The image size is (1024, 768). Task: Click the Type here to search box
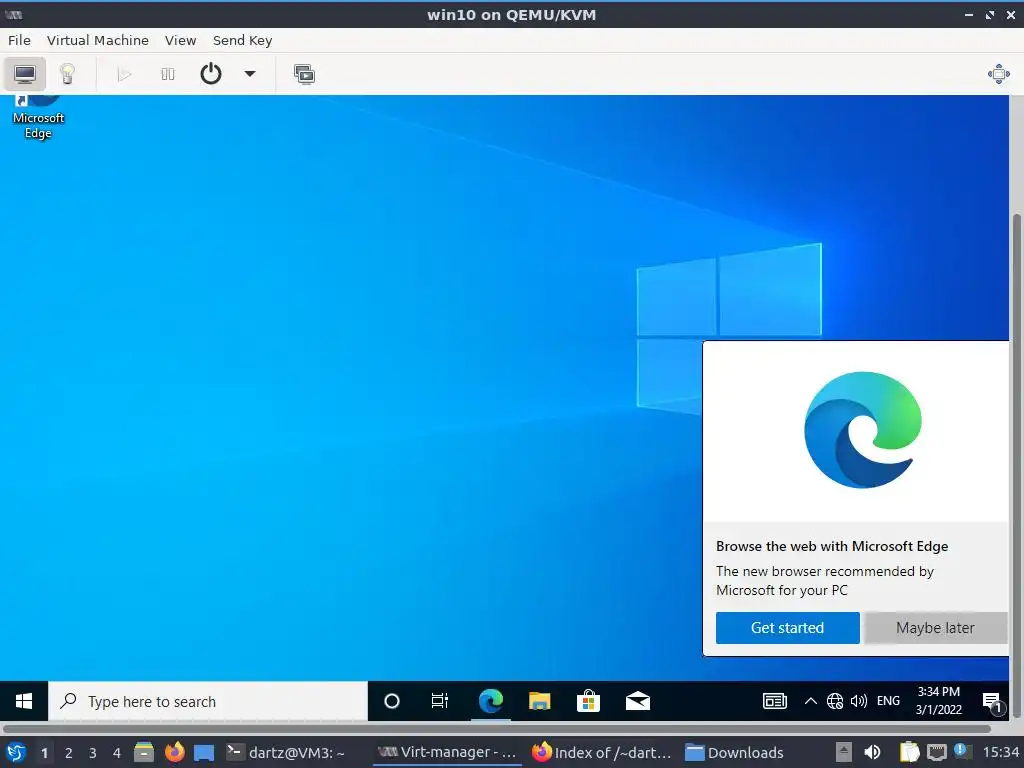click(208, 701)
